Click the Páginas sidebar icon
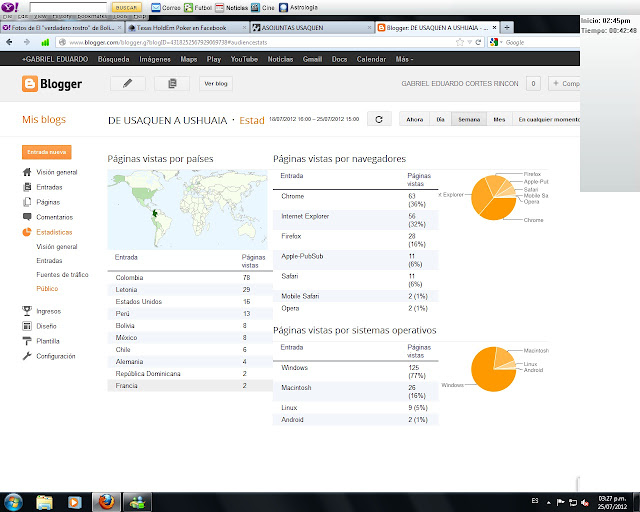 pos(27,202)
